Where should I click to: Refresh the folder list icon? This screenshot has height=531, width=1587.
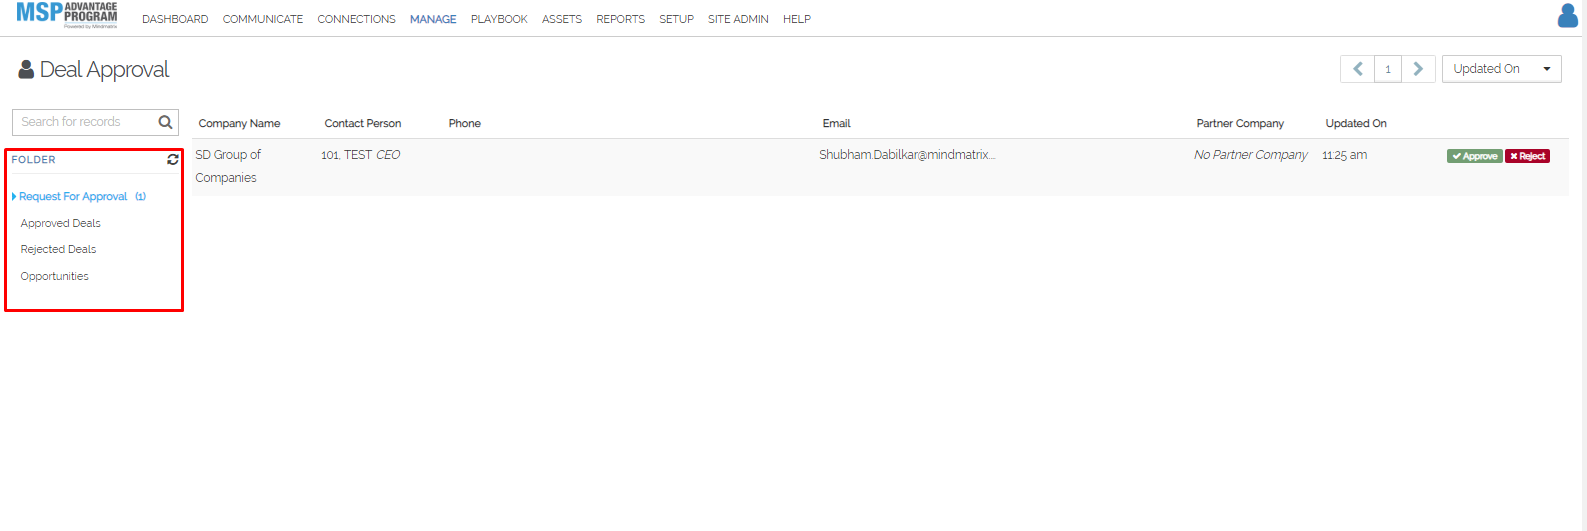coord(173,159)
